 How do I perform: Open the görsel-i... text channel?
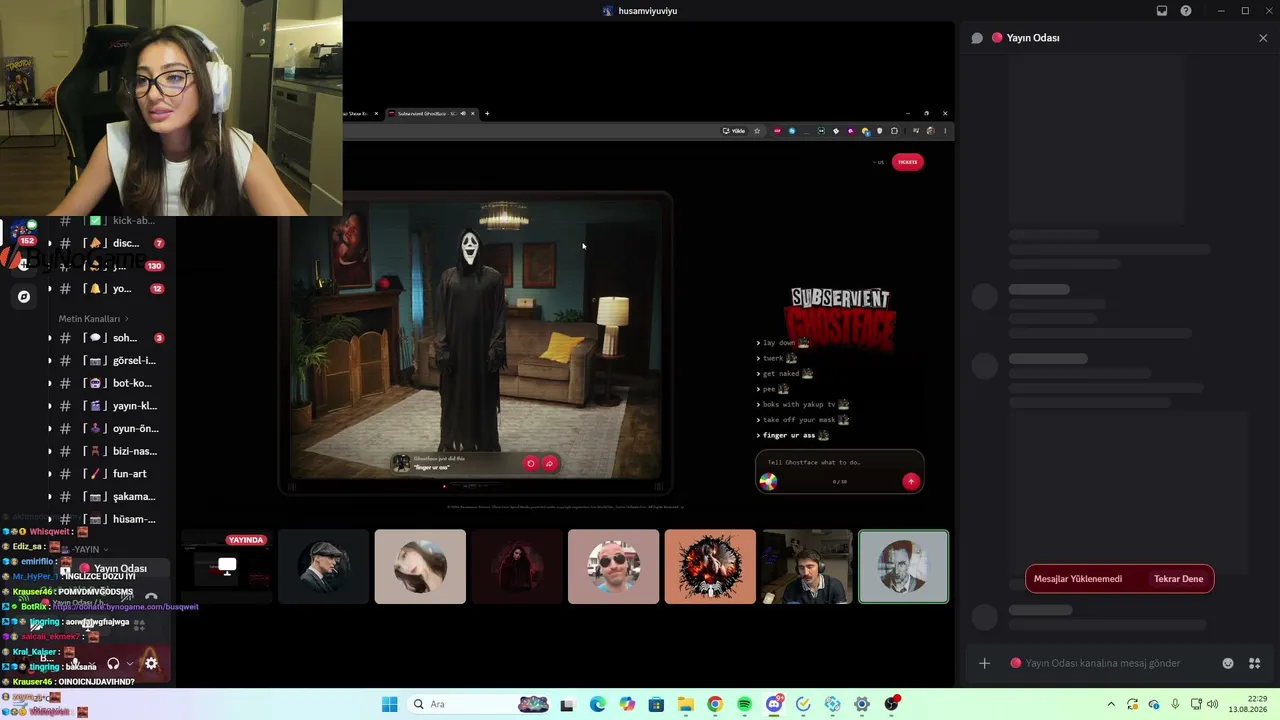[115, 360]
